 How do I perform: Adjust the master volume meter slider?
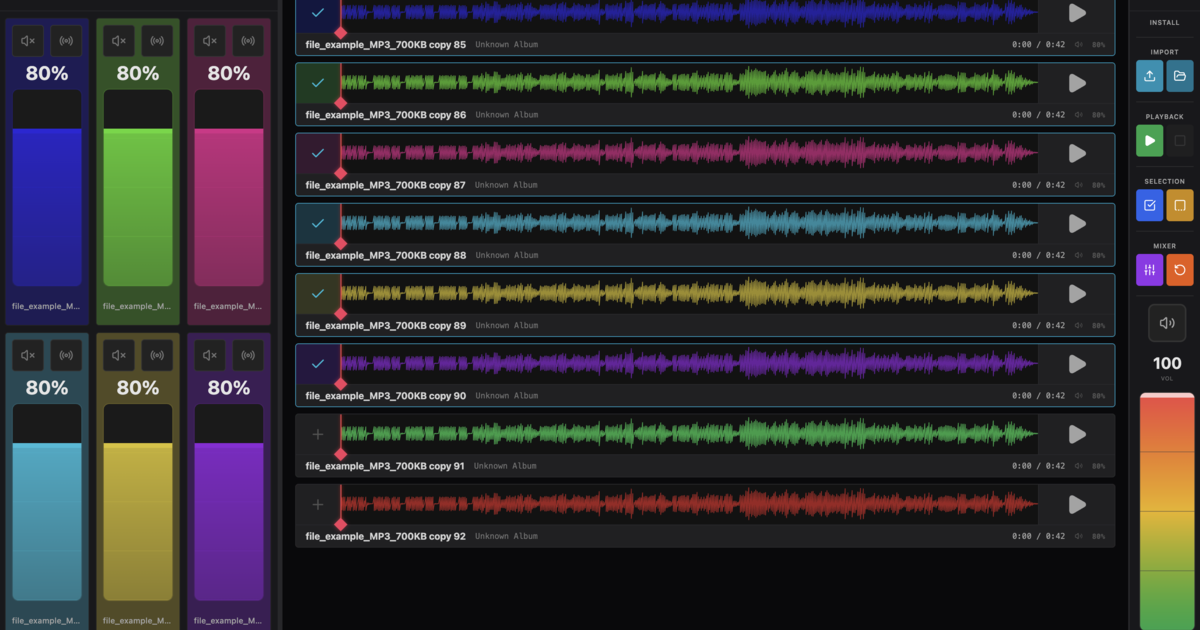tap(1167, 510)
